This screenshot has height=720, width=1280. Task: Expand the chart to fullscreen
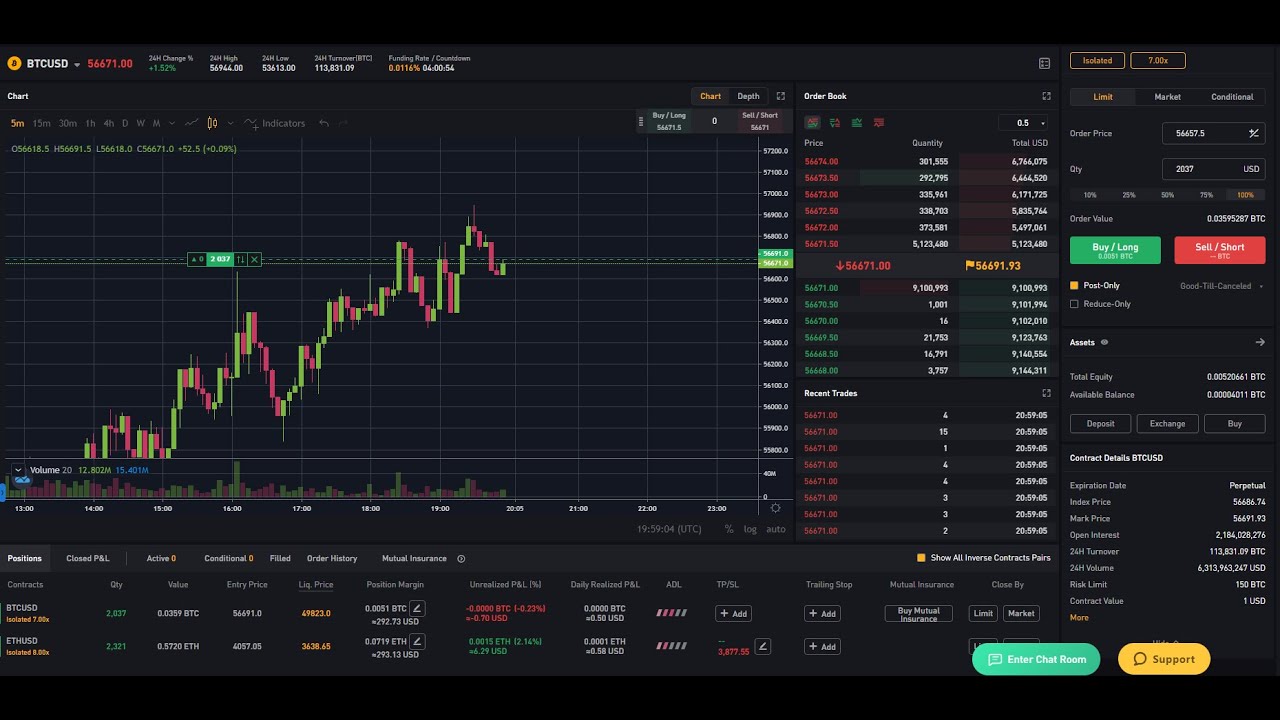pyautogui.click(x=781, y=96)
